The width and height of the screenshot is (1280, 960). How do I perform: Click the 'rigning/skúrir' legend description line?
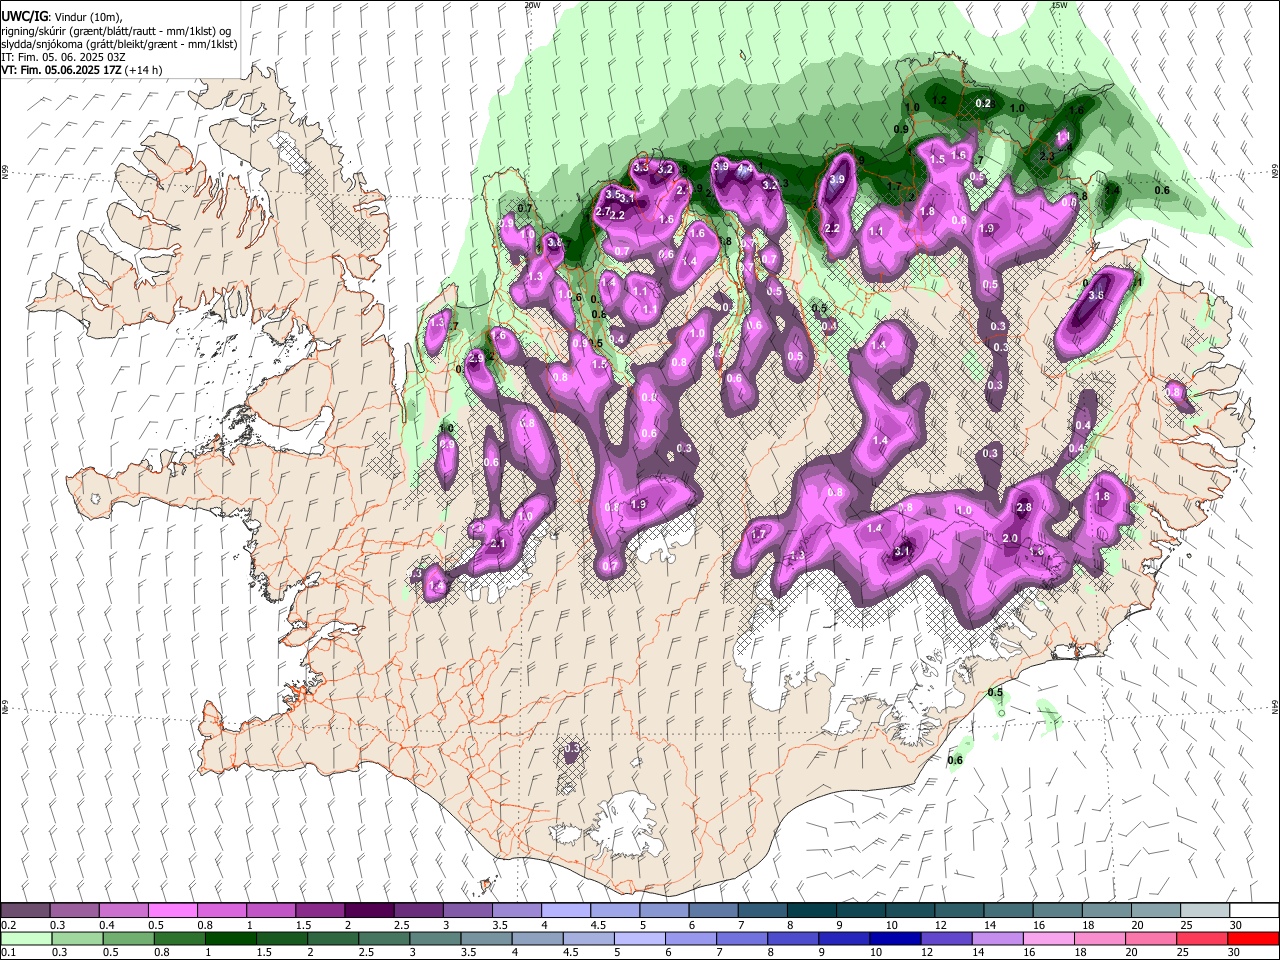116,31
